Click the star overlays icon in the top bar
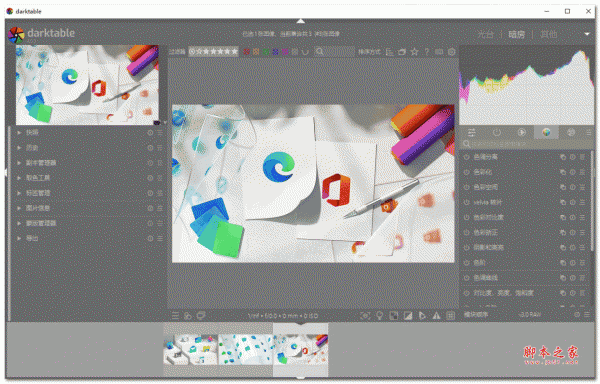600x384 pixels. pos(414,52)
